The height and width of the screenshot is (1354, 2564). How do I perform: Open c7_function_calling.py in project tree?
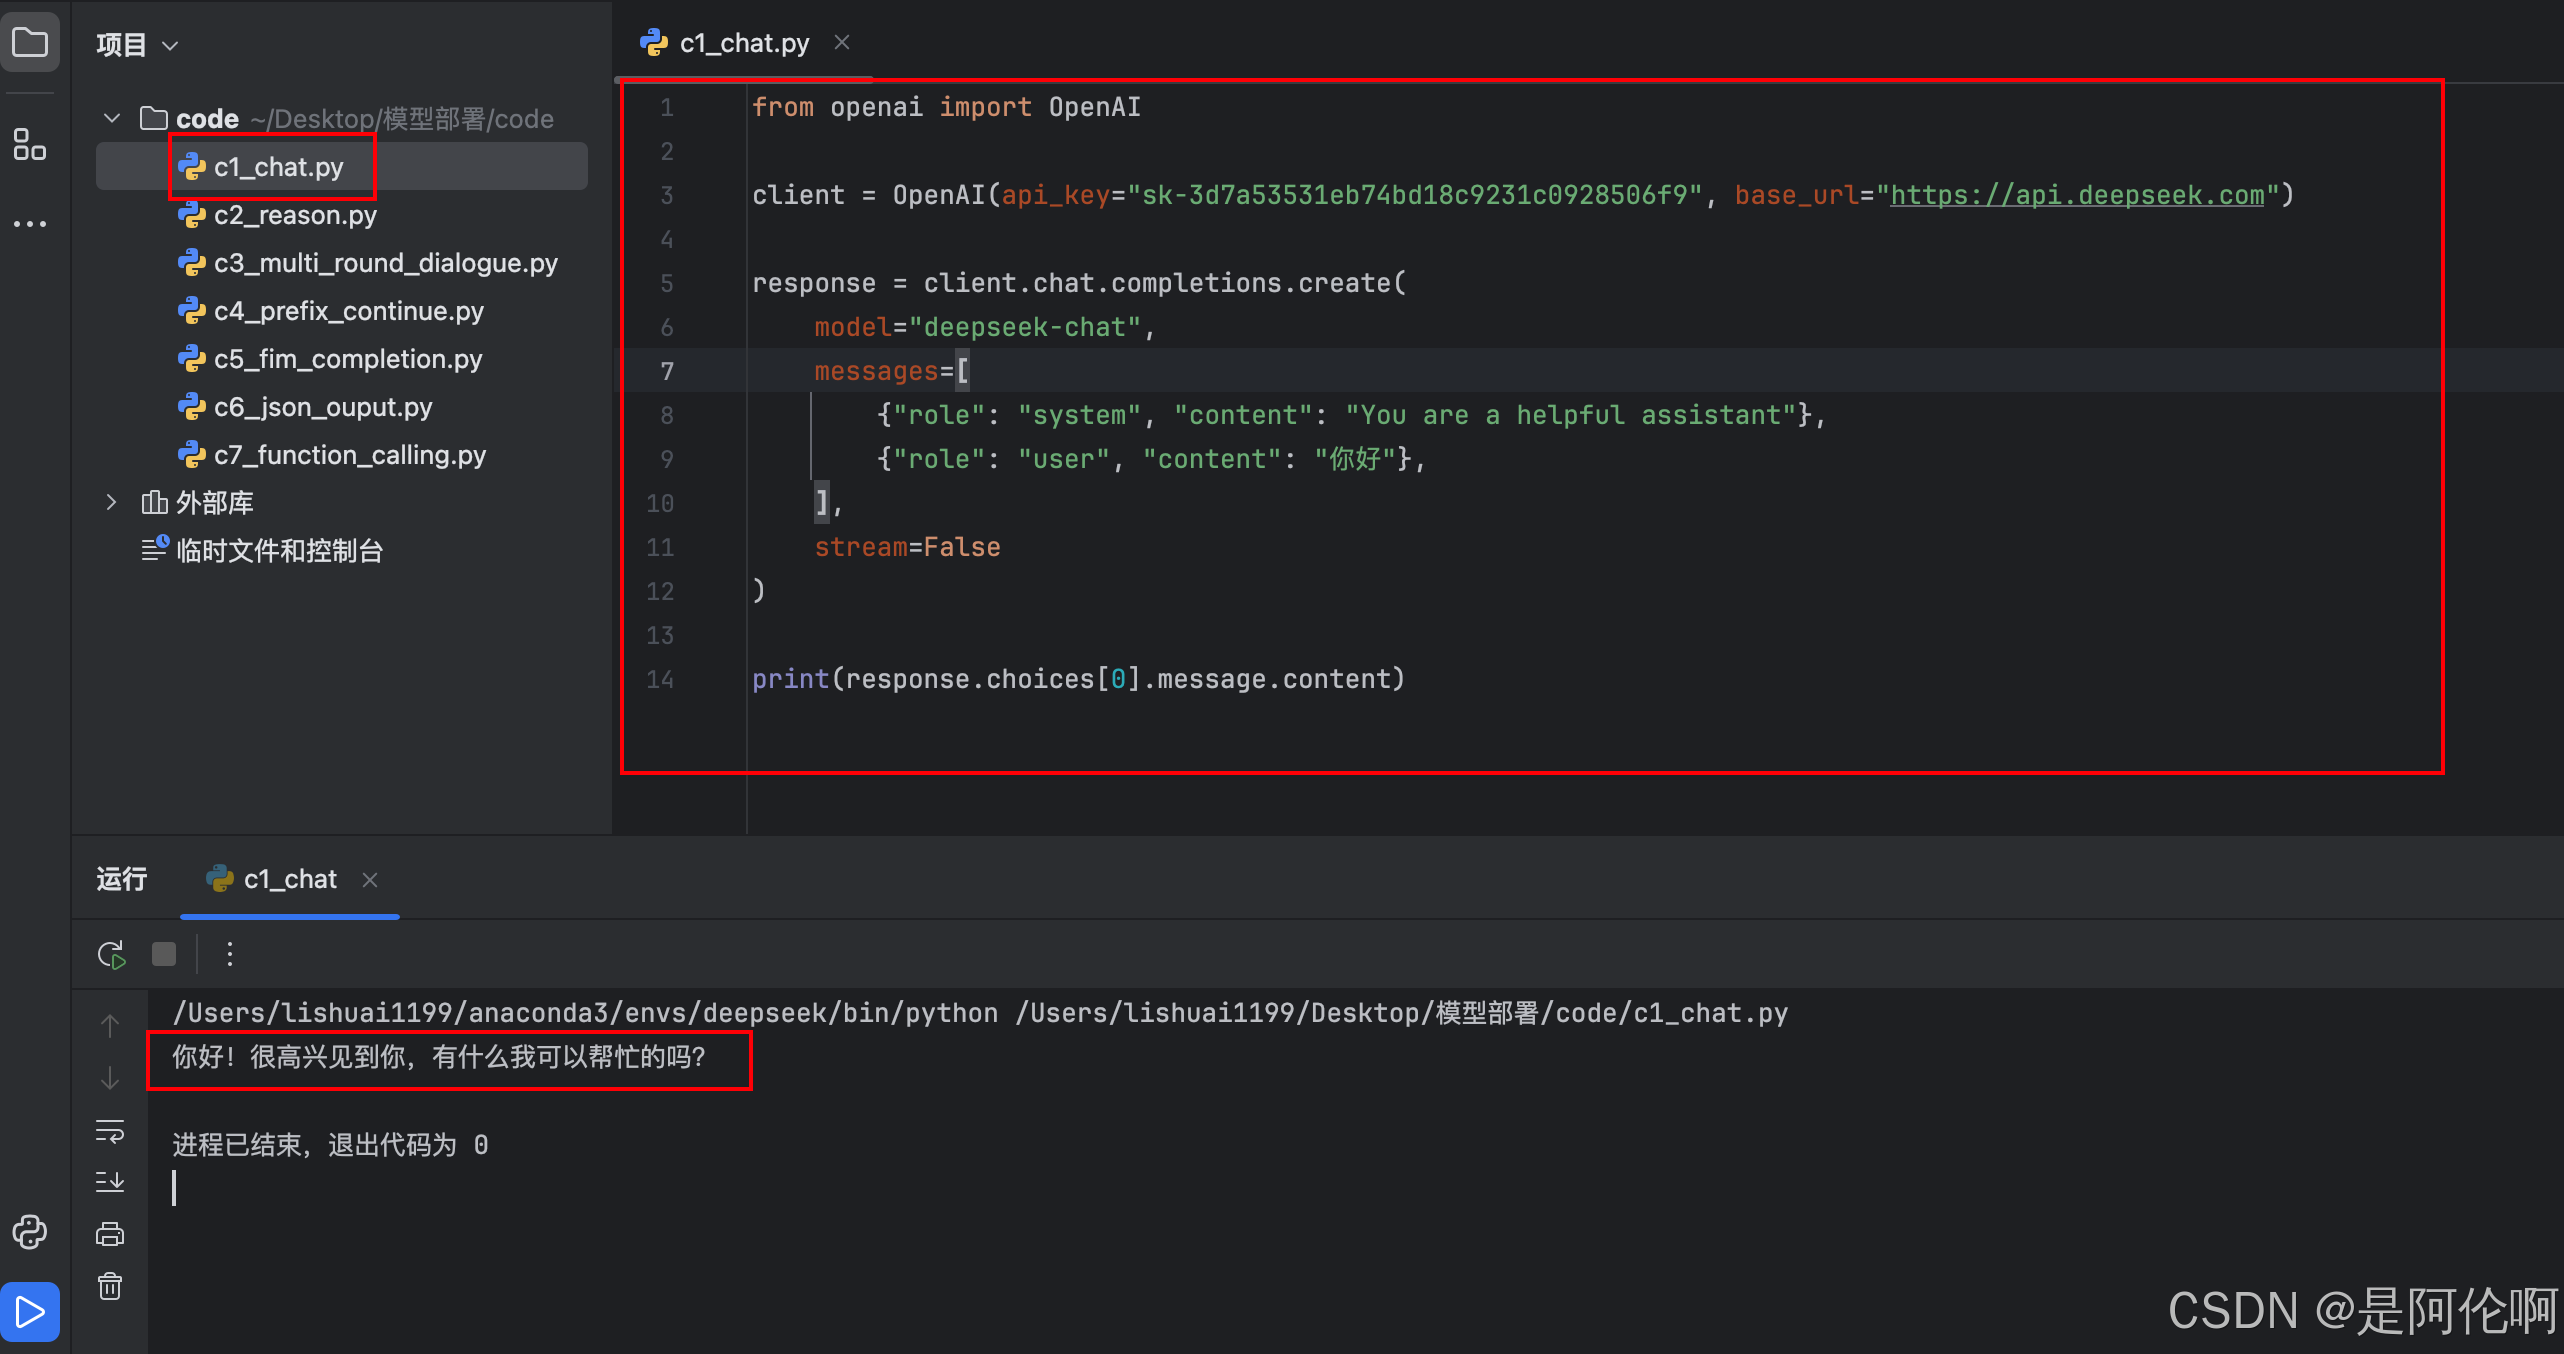pos(349,455)
